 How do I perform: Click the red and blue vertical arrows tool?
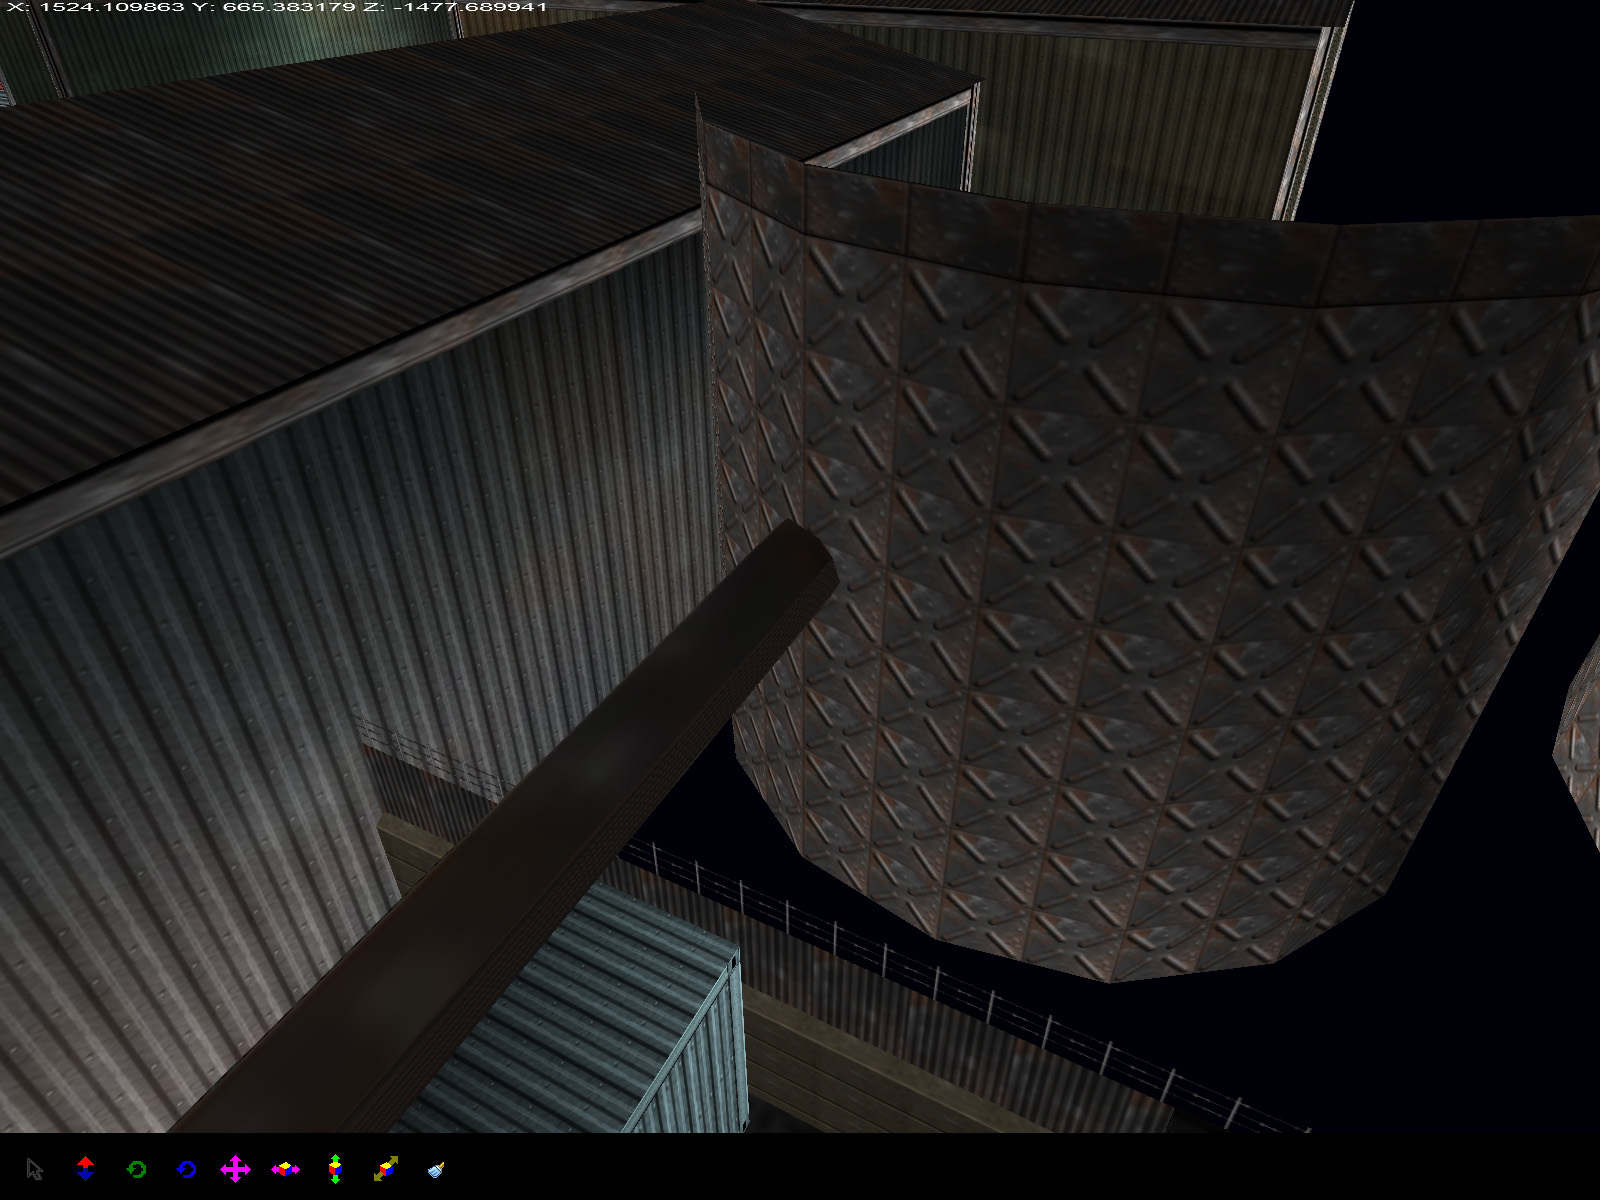tap(85, 1168)
